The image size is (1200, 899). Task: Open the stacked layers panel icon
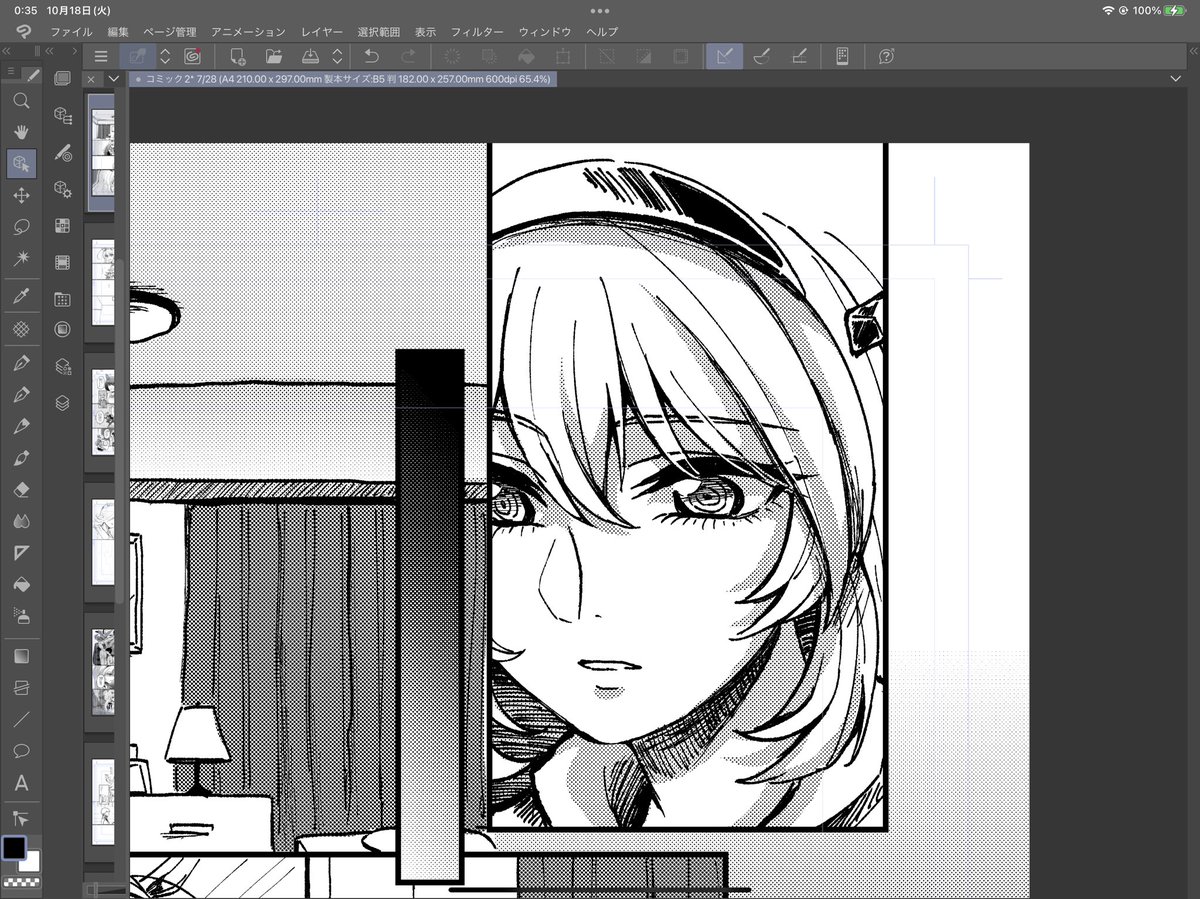click(x=62, y=403)
